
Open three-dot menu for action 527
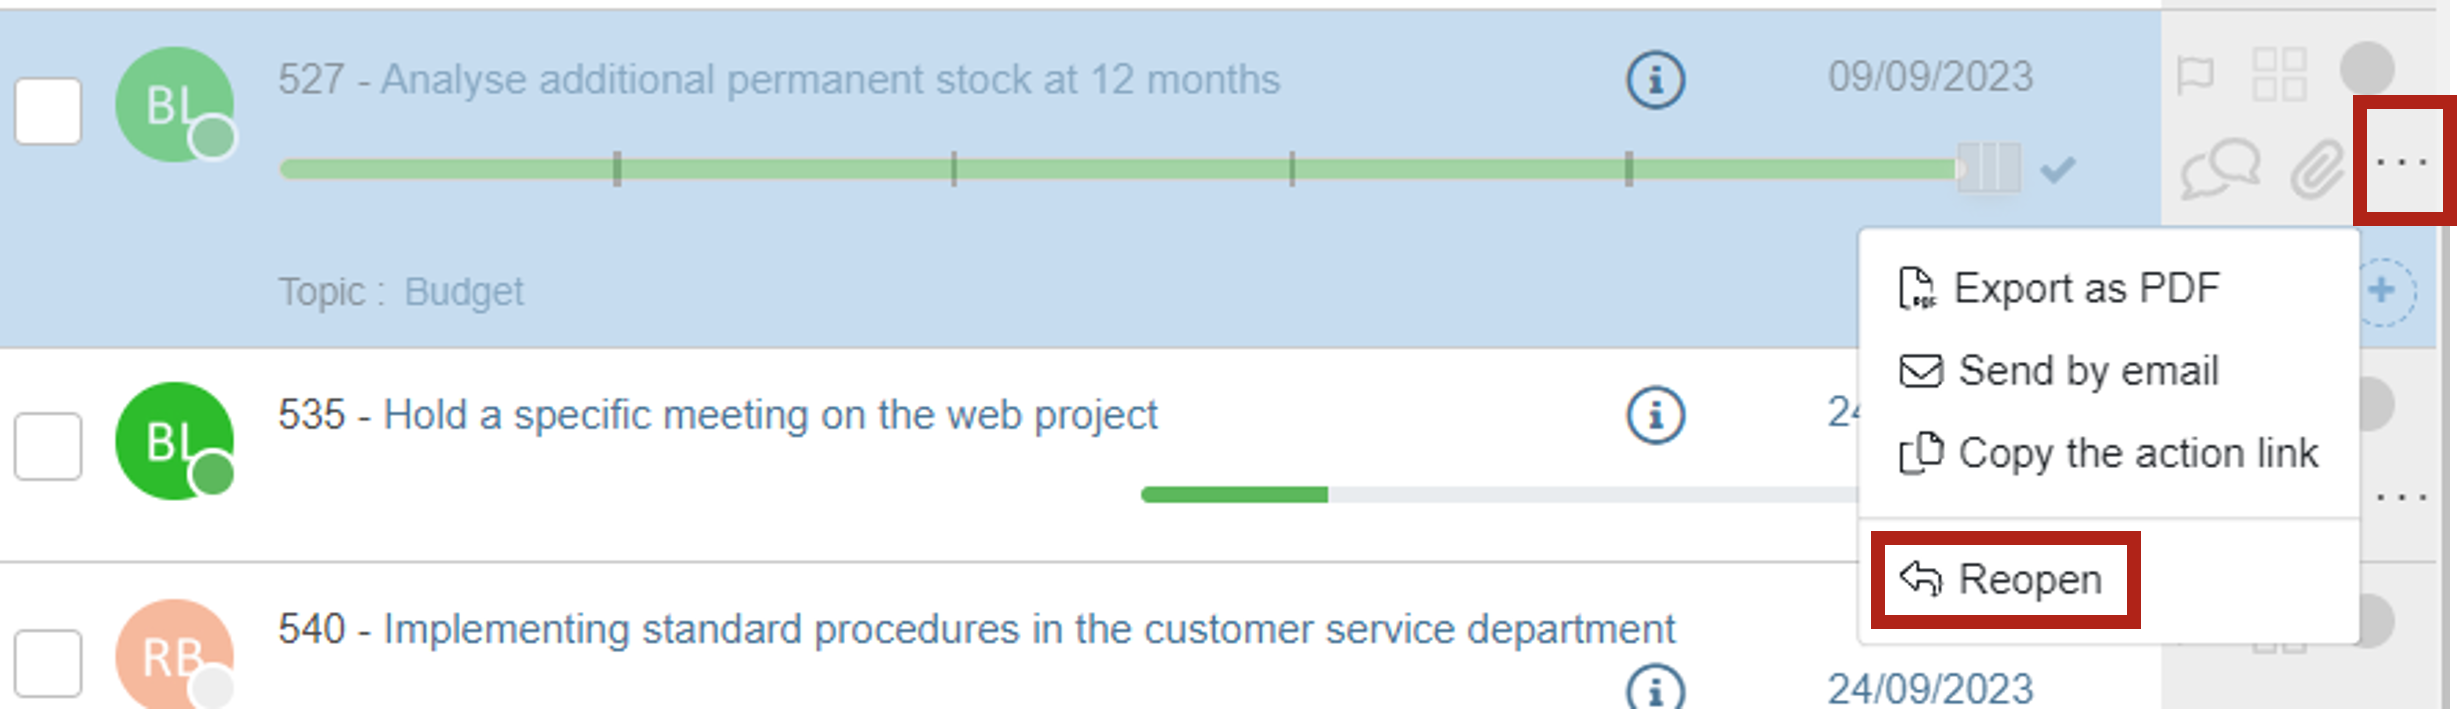coord(2402,162)
